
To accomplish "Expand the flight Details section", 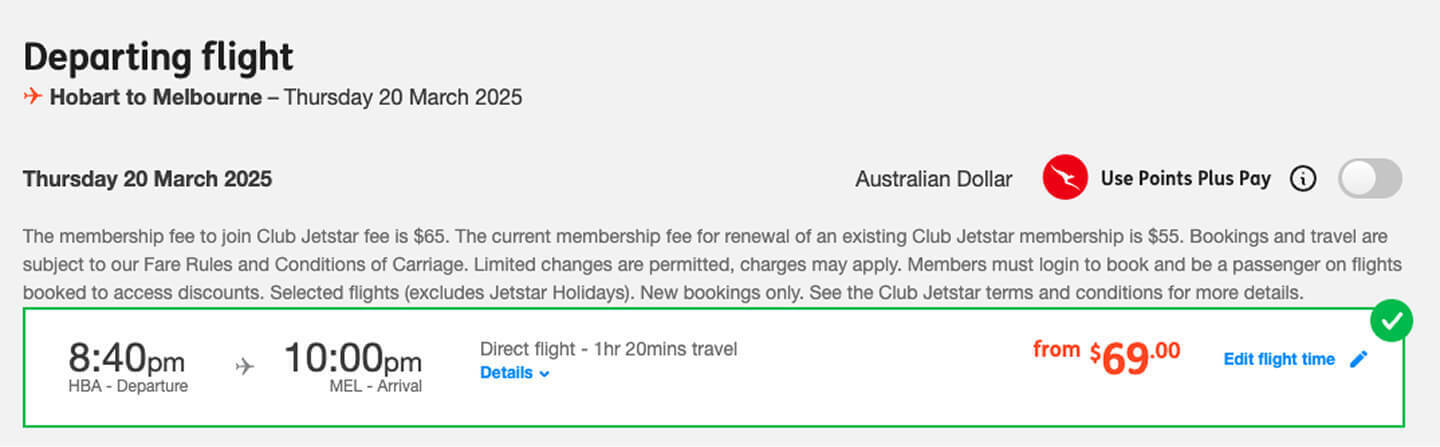I will pyautogui.click(x=507, y=373).
